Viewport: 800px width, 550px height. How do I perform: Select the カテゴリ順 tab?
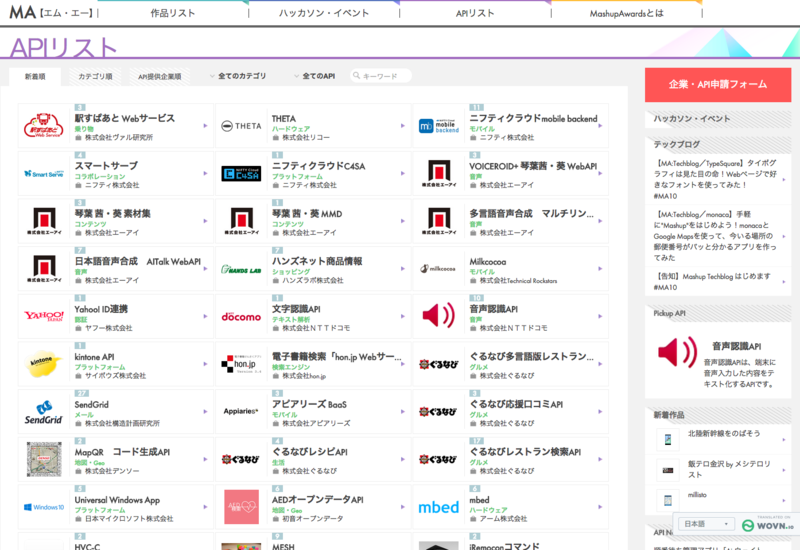coord(95,77)
